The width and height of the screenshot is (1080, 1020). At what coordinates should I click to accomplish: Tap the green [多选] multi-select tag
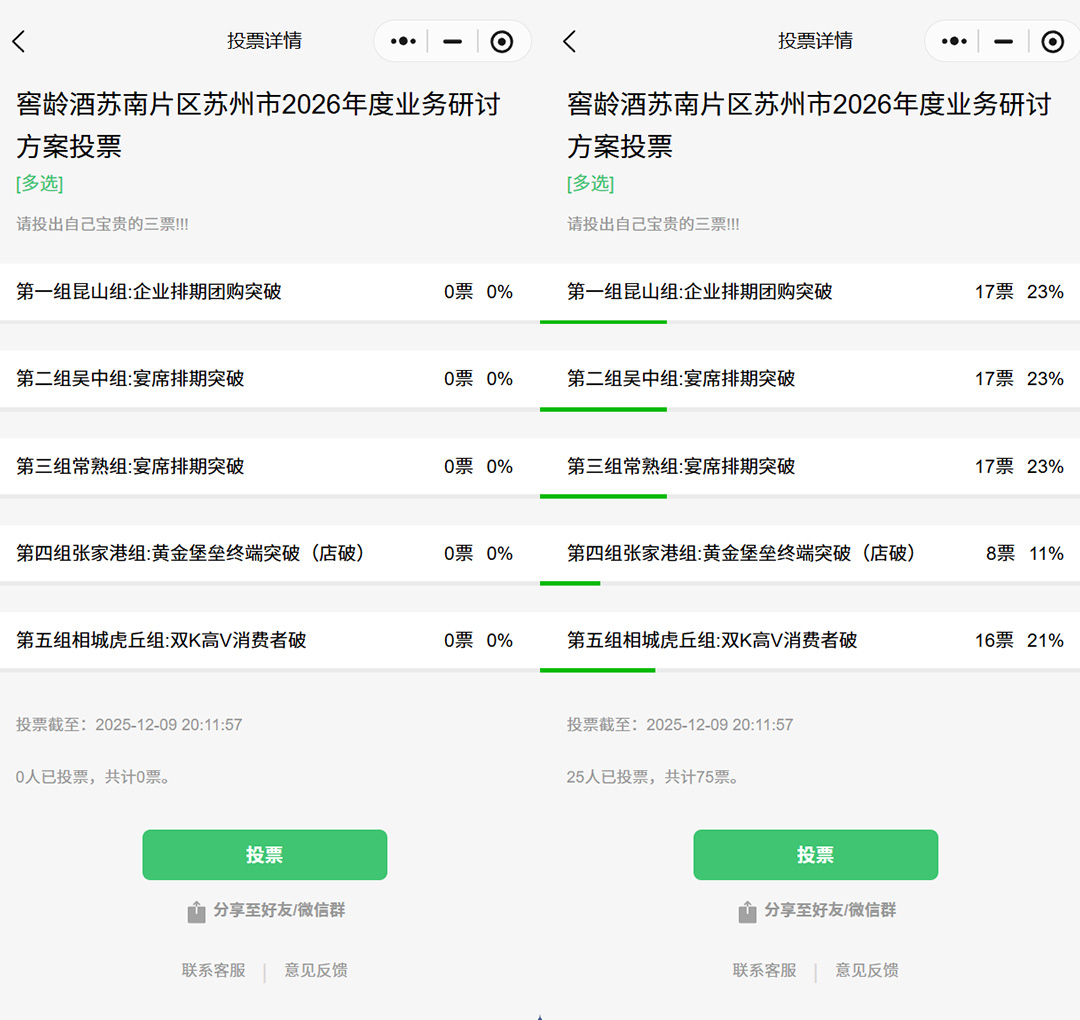[39, 184]
